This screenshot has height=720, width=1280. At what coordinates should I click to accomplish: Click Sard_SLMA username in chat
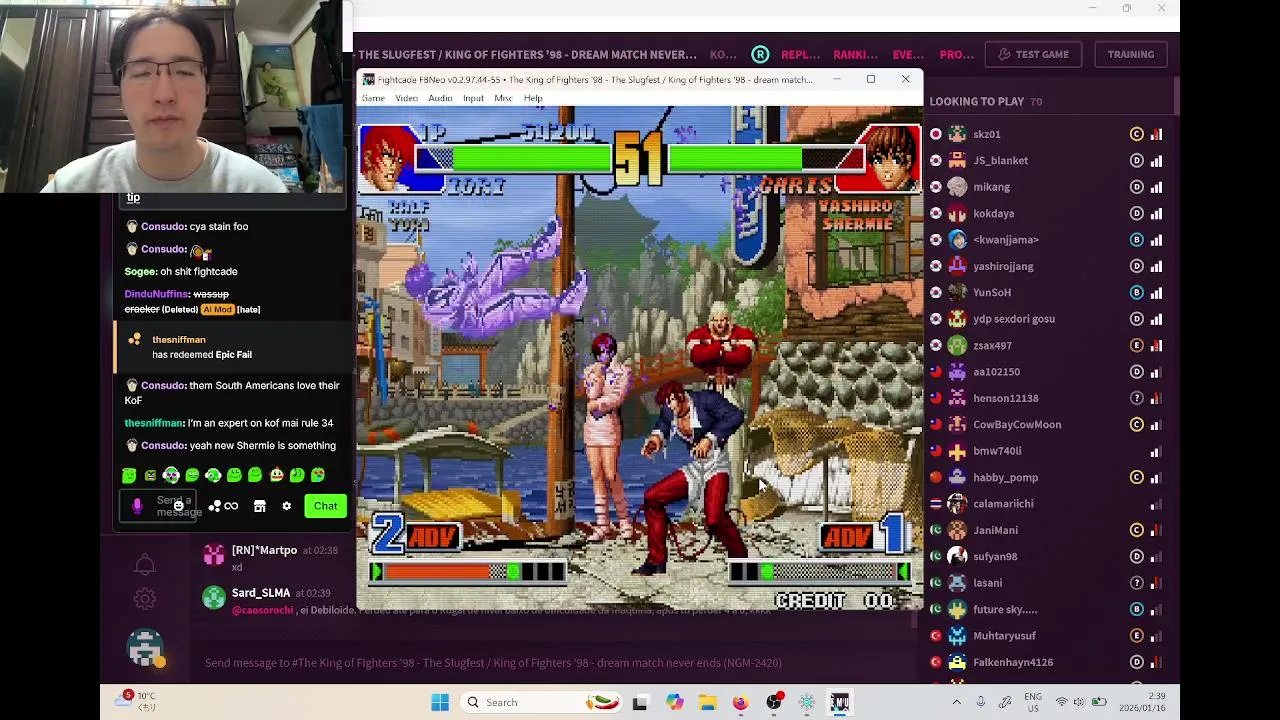(x=261, y=593)
